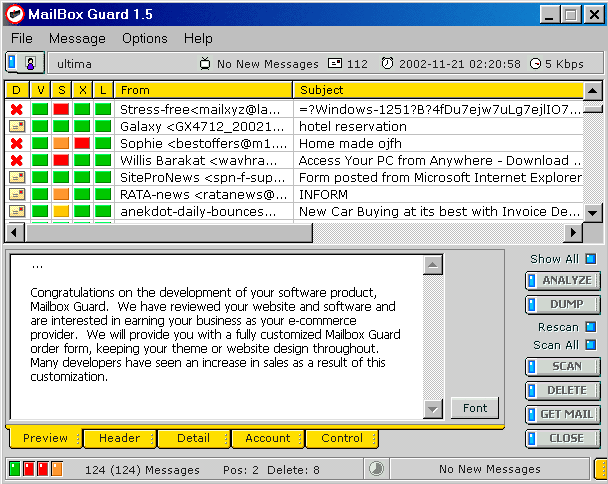
Task: Click the MailBox Guard title bar logo
Action: tap(15, 14)
